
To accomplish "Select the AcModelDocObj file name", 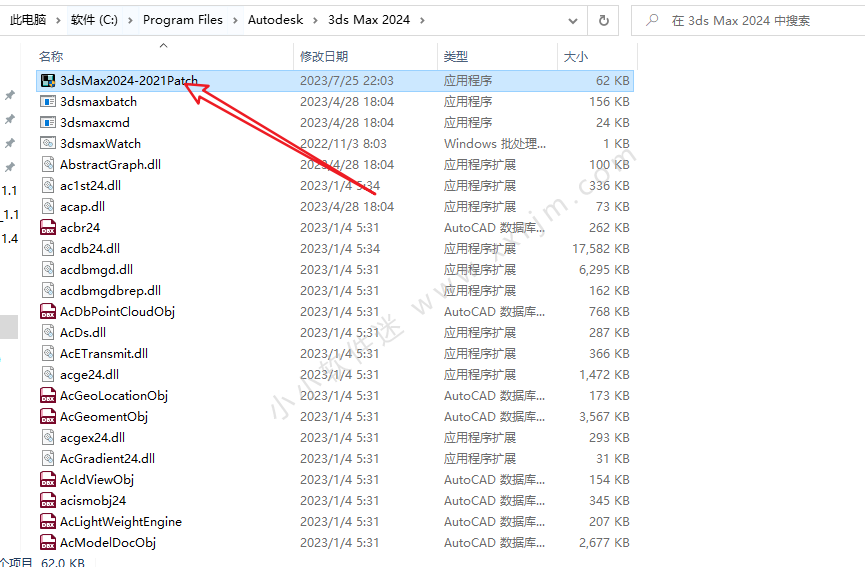I will pyautogui.click(x=108, y=542).
